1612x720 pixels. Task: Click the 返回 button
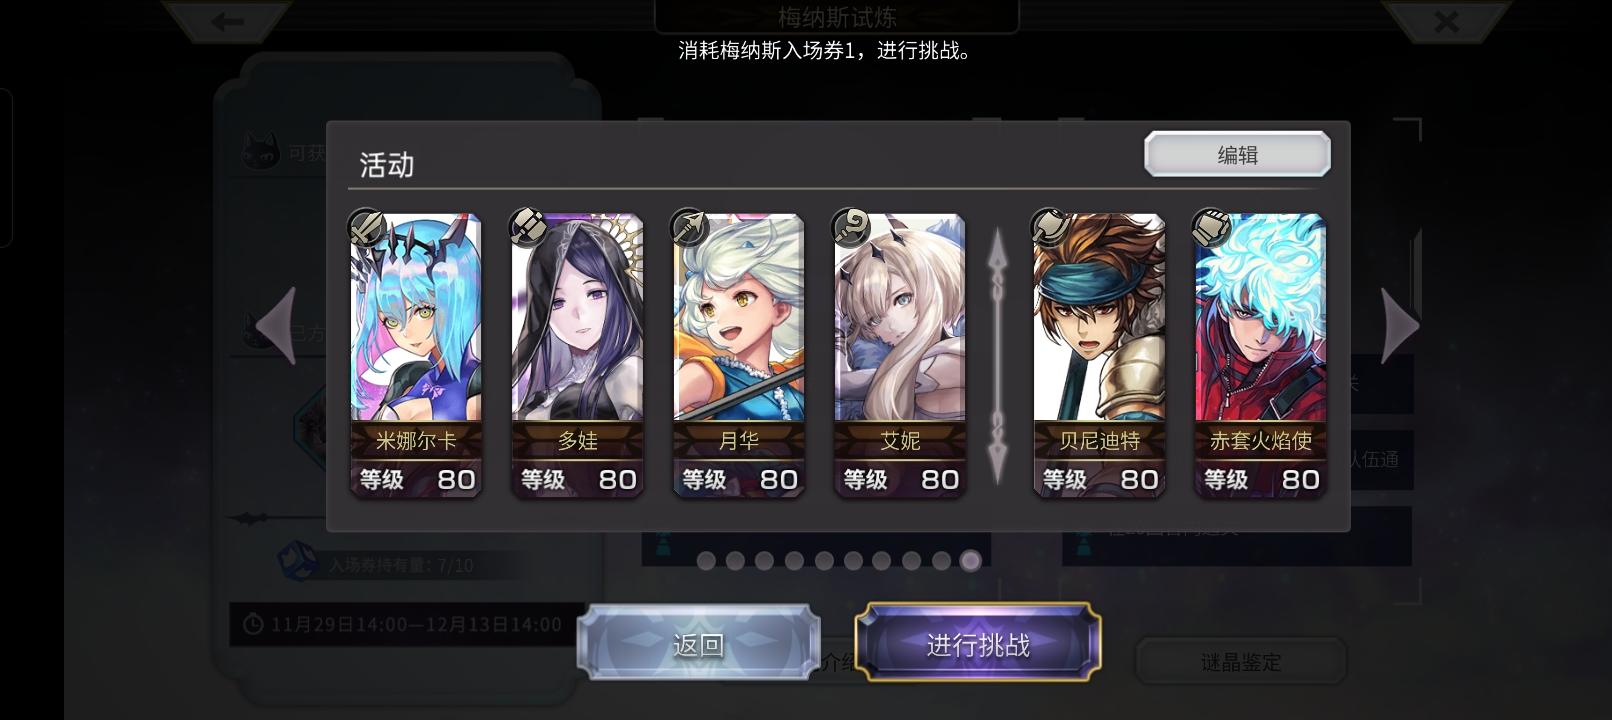click(698, 644)
